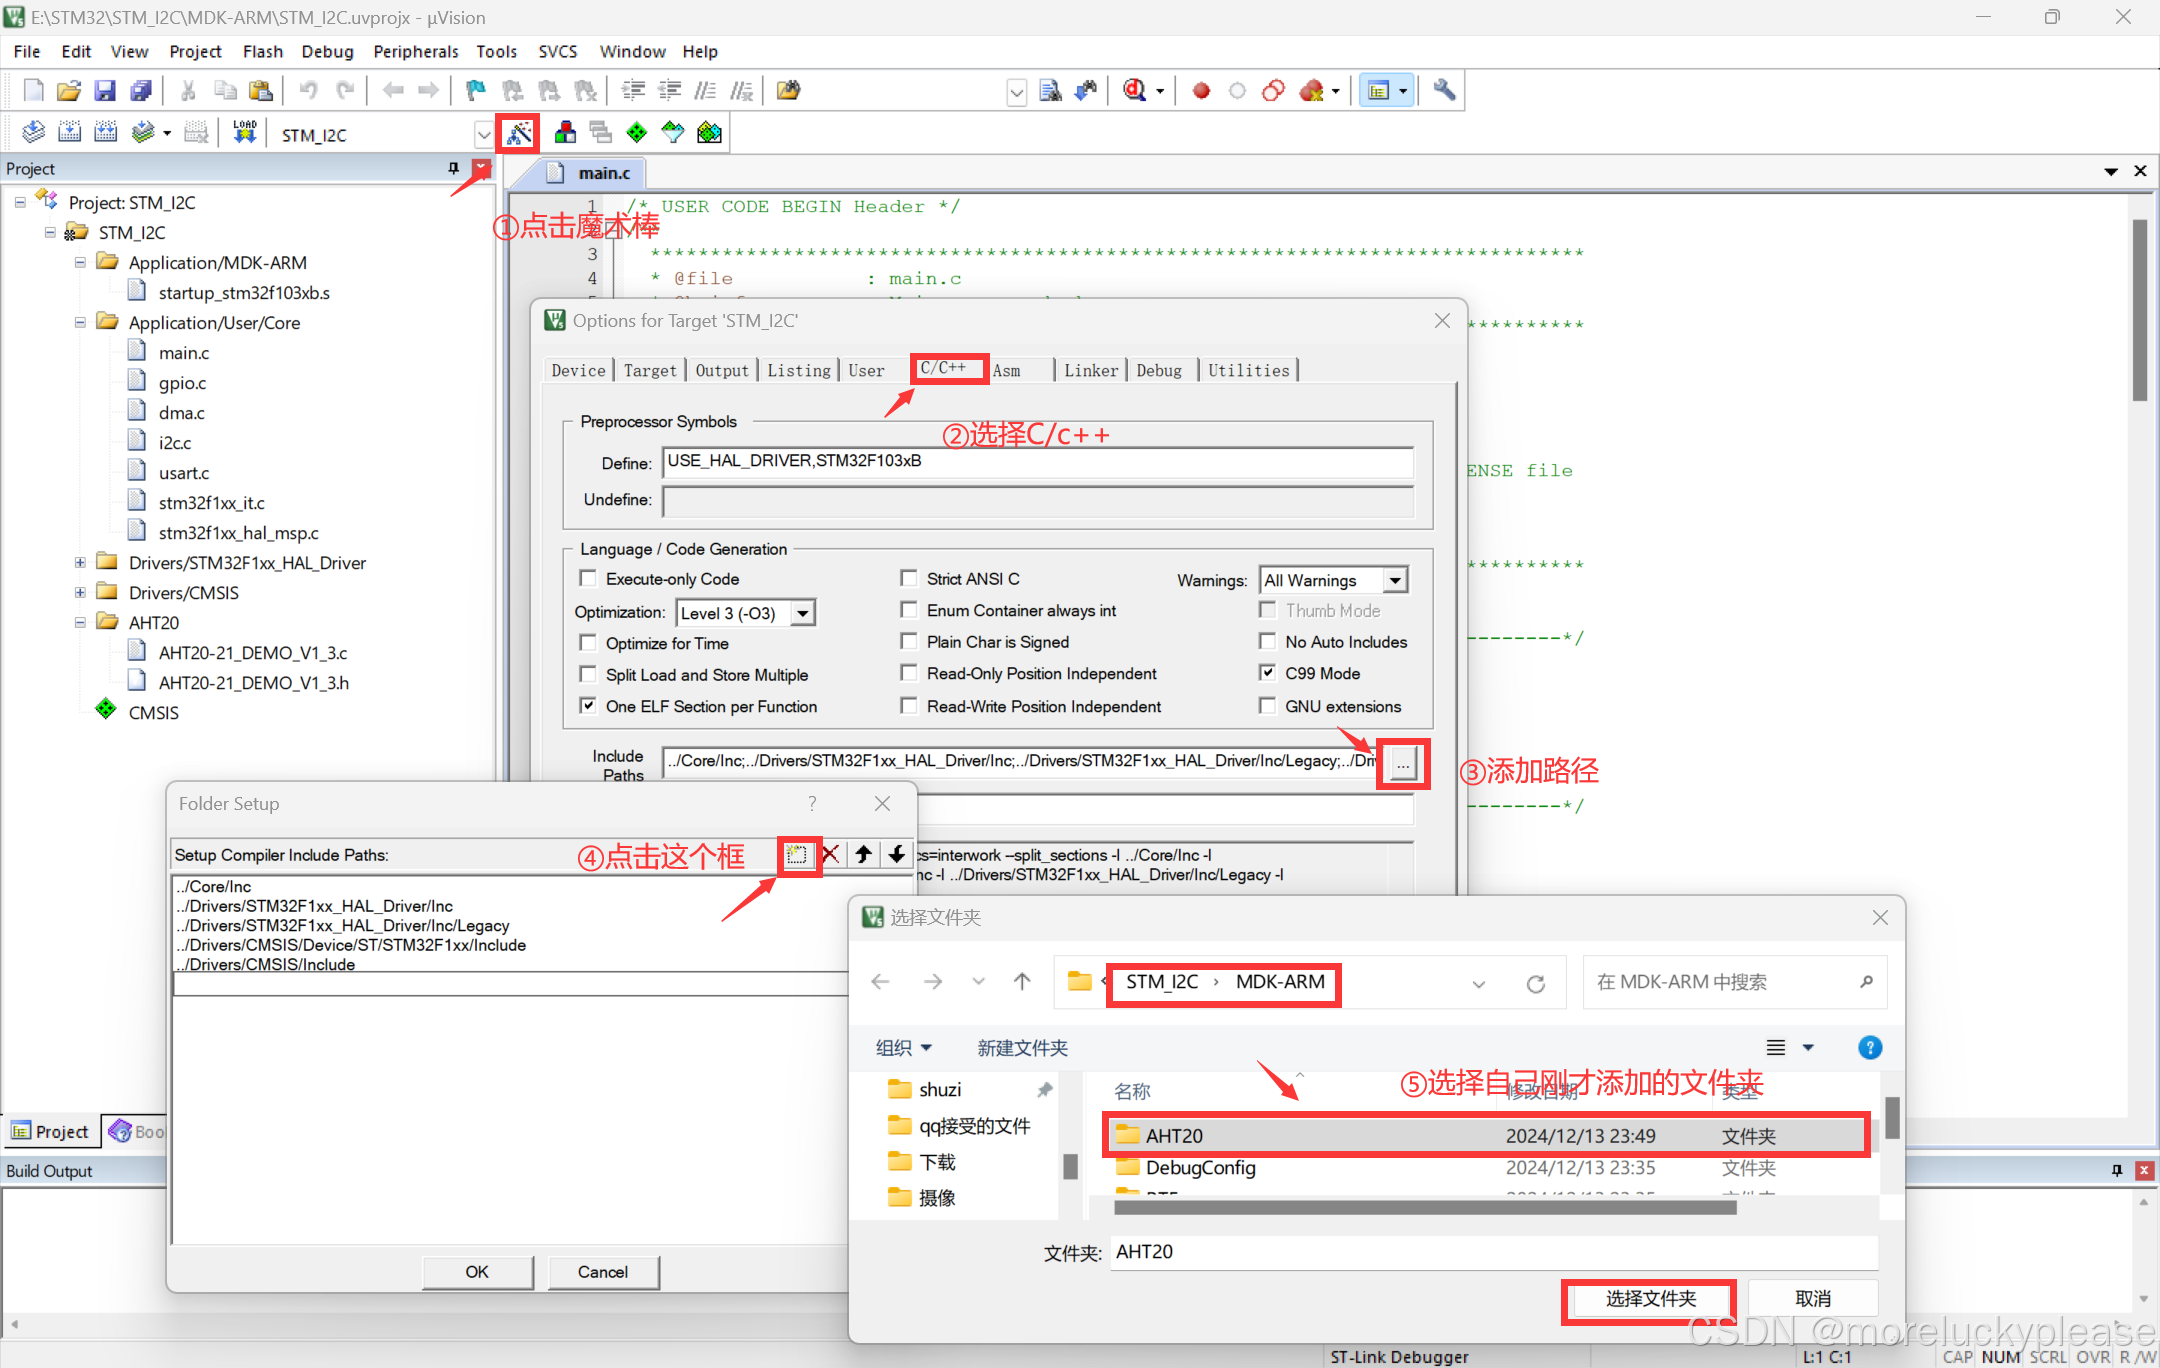Image resolution: width=2160 pixels, height=1368 pixels.
Task: Toggle the Strict ANSI C checkbox
Action: [909, 578]
